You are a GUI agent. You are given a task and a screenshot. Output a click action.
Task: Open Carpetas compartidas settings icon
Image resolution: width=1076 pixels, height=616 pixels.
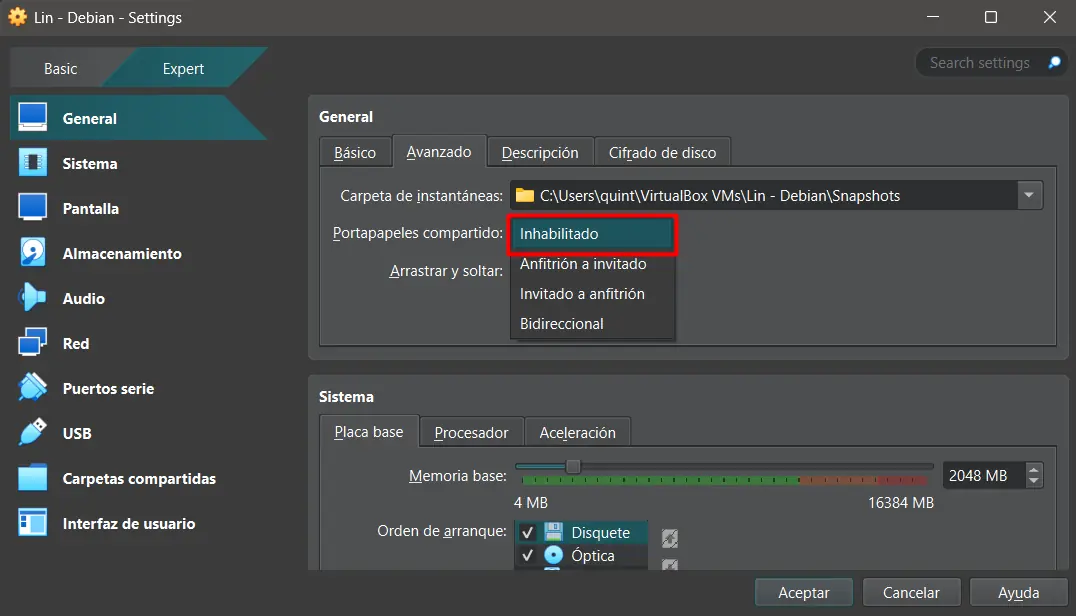[x=32, y=478]
